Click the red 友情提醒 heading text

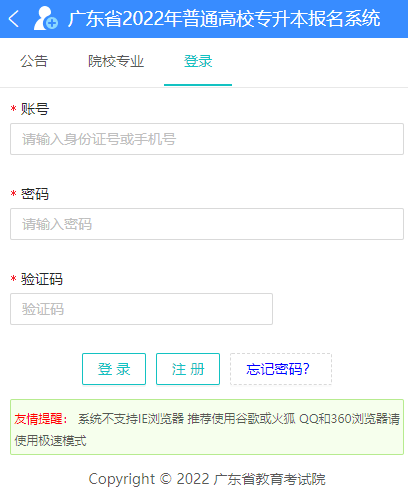pos(41,419)
